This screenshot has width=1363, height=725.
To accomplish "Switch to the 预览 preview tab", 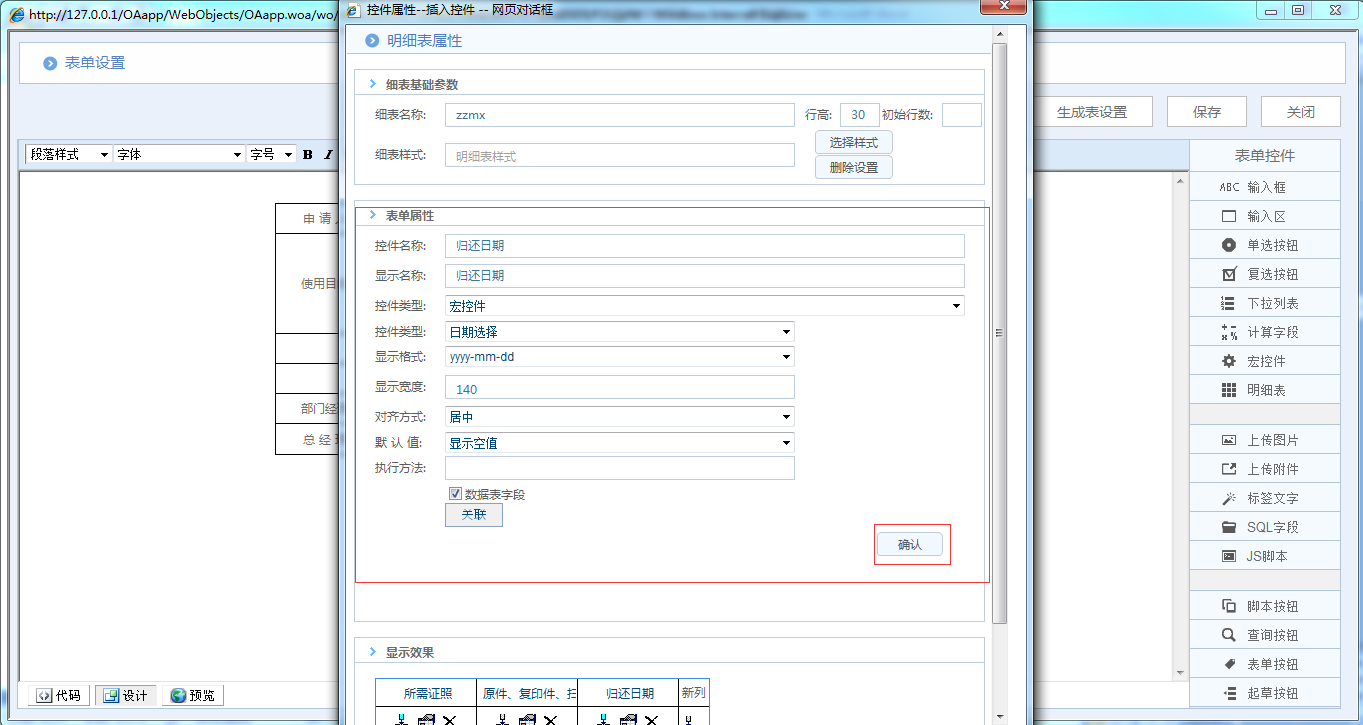I will click(x=192, y=694).
